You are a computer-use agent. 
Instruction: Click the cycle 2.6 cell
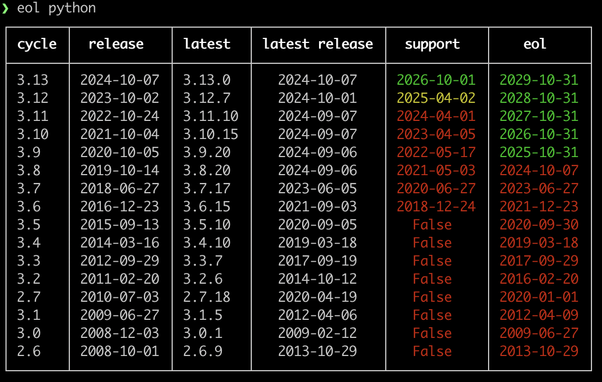(29, 351)
